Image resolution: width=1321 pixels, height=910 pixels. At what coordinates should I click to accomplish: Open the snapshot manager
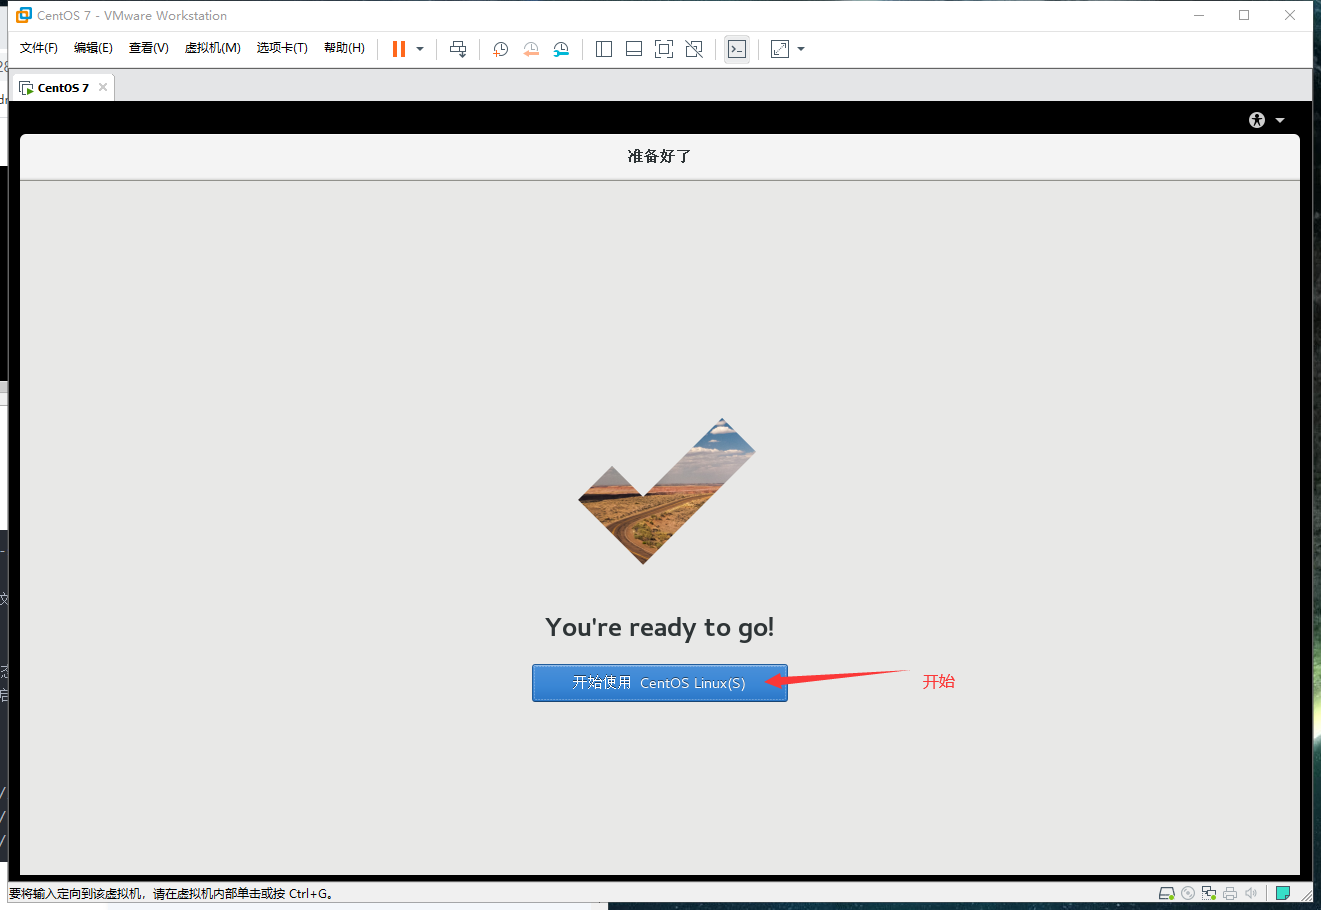pos(561,49)
